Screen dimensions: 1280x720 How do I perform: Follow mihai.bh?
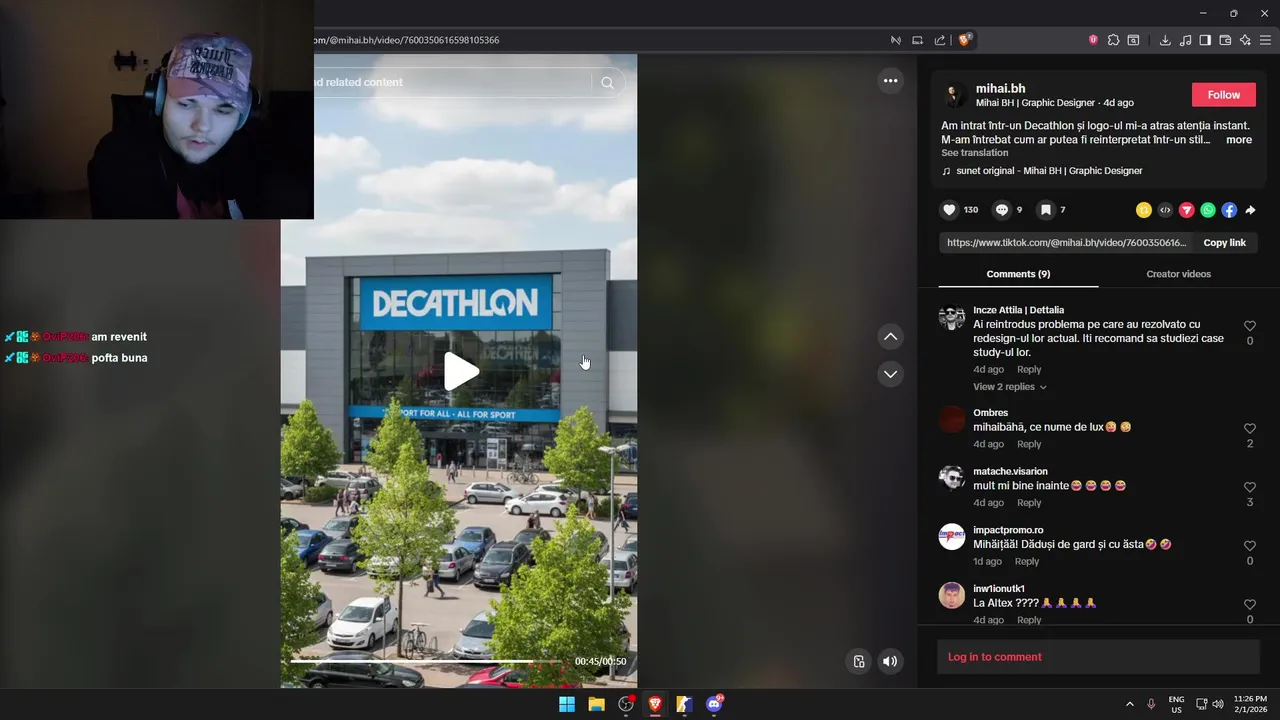(1223, 95)
